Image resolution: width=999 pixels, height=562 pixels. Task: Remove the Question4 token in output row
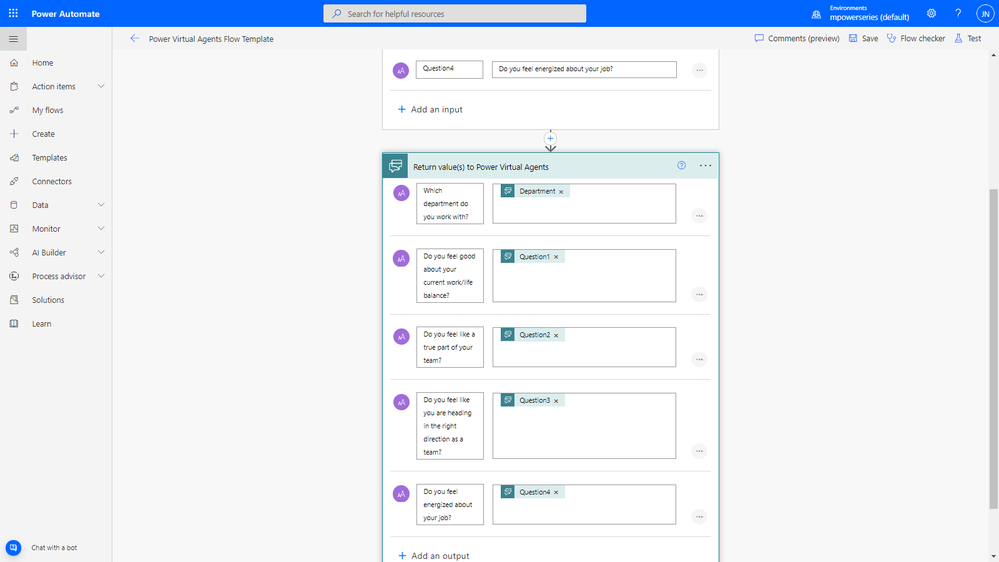click(x=556, y=493)
